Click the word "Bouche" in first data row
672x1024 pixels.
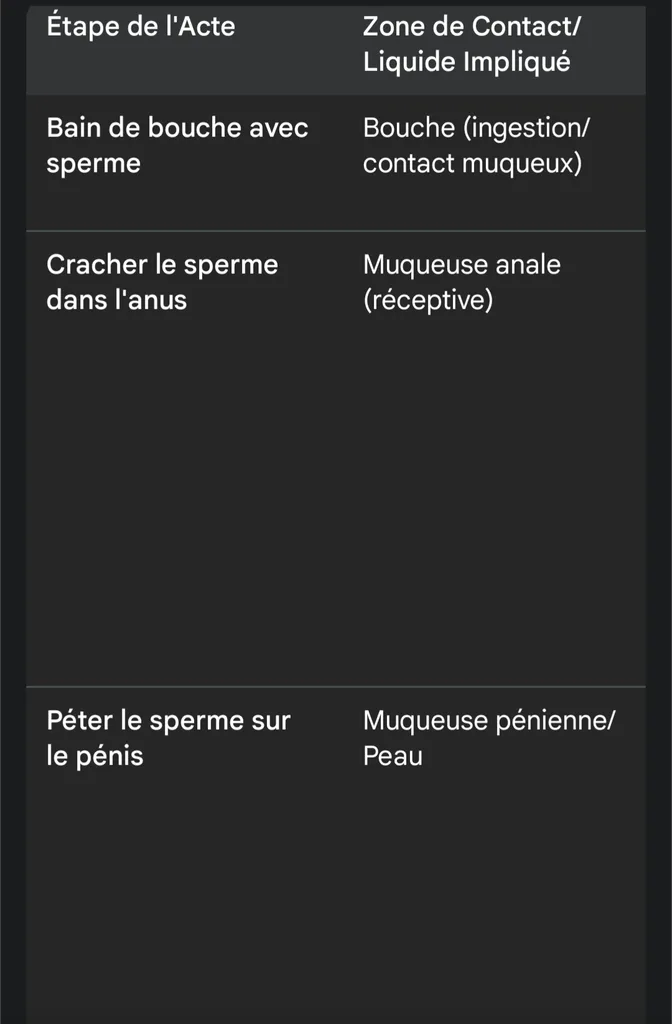pyautogui.click(x=409, y=128)
